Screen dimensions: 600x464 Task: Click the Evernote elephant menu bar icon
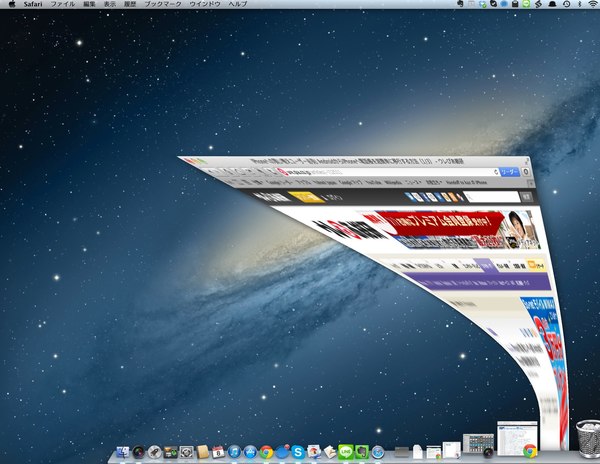pyautogui.click(x=458, y=5)
